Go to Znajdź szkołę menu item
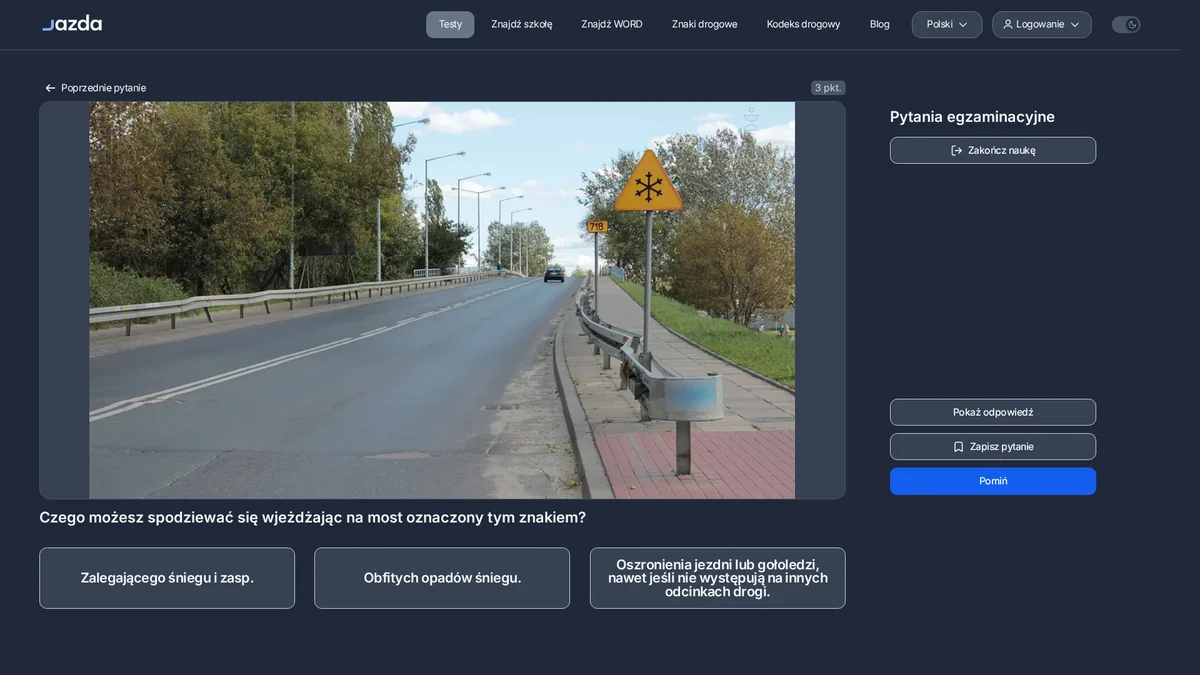Viewport: 1200px width, 675px height. 522,24
